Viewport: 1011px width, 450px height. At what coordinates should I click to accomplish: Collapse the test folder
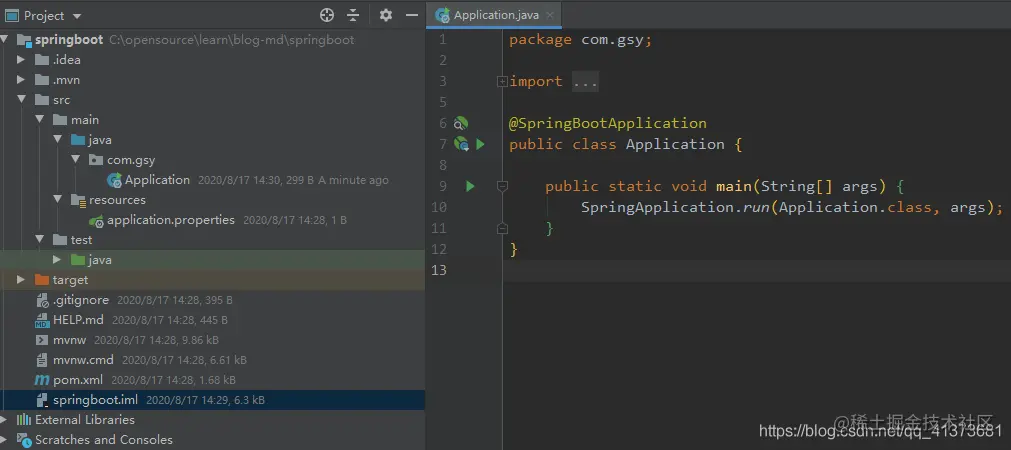coord(39,240)
